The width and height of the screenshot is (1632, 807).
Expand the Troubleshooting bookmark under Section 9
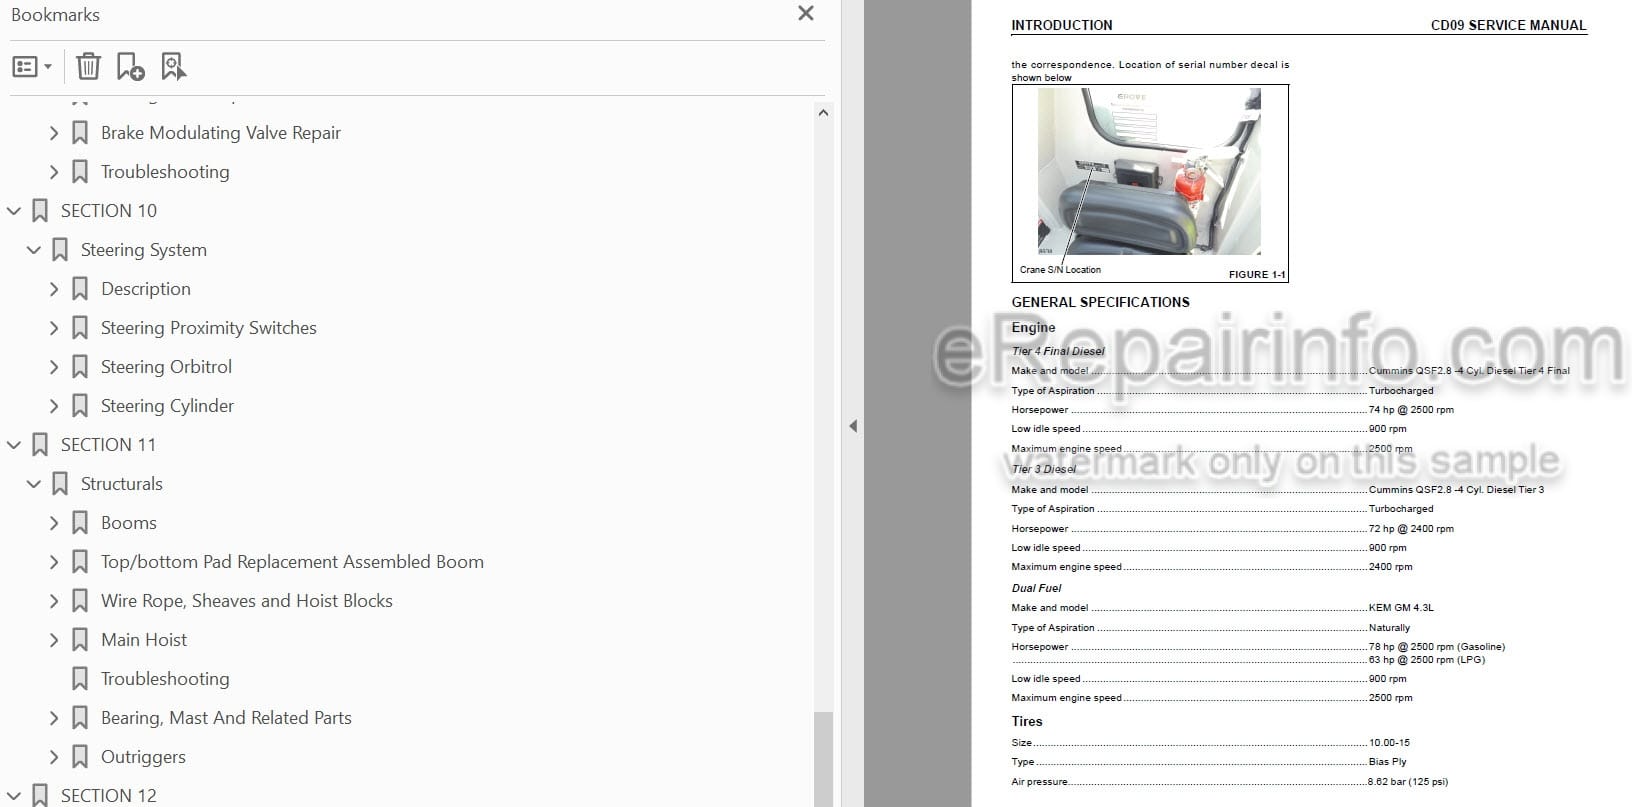[54, 172]
